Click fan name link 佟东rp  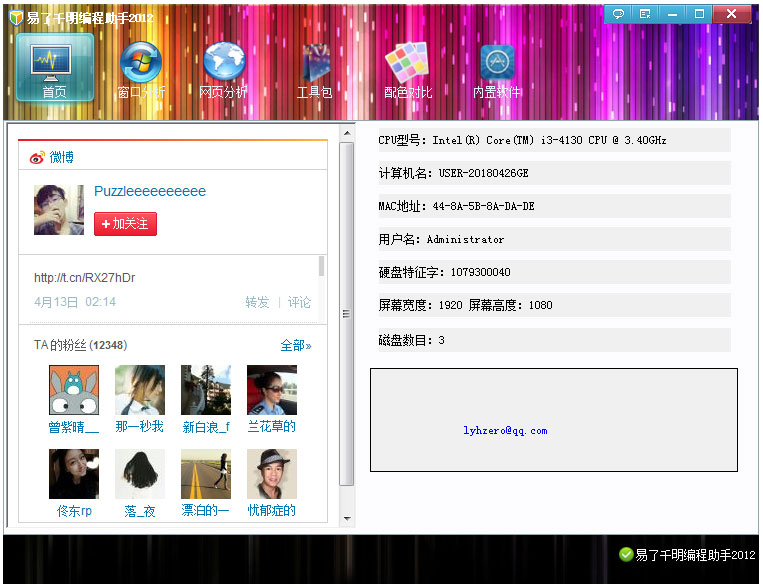(74, 511)
